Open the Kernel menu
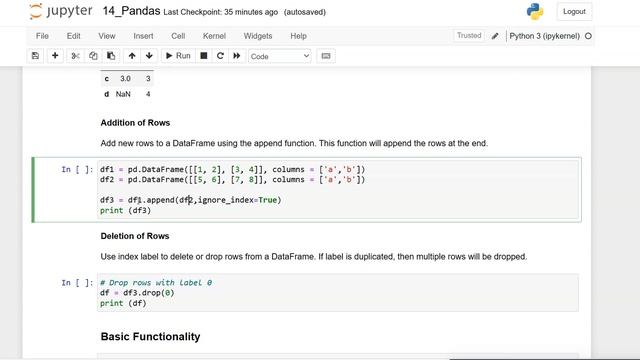This screenshot has height=360, width=640. tap(214, 36)
